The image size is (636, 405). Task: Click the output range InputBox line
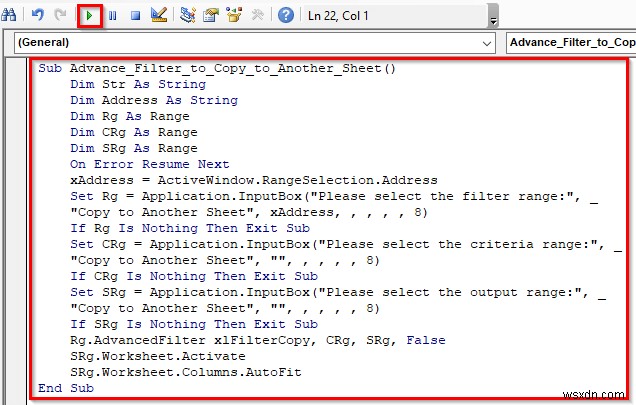point(338,293)
